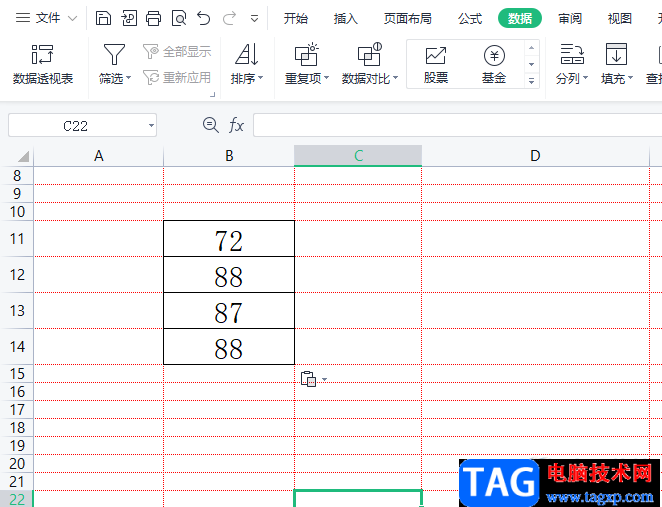The image size is (662, 507).
Task: Select cell B13 containing 87
Action: pyautogui.click(x=229, y=310)
